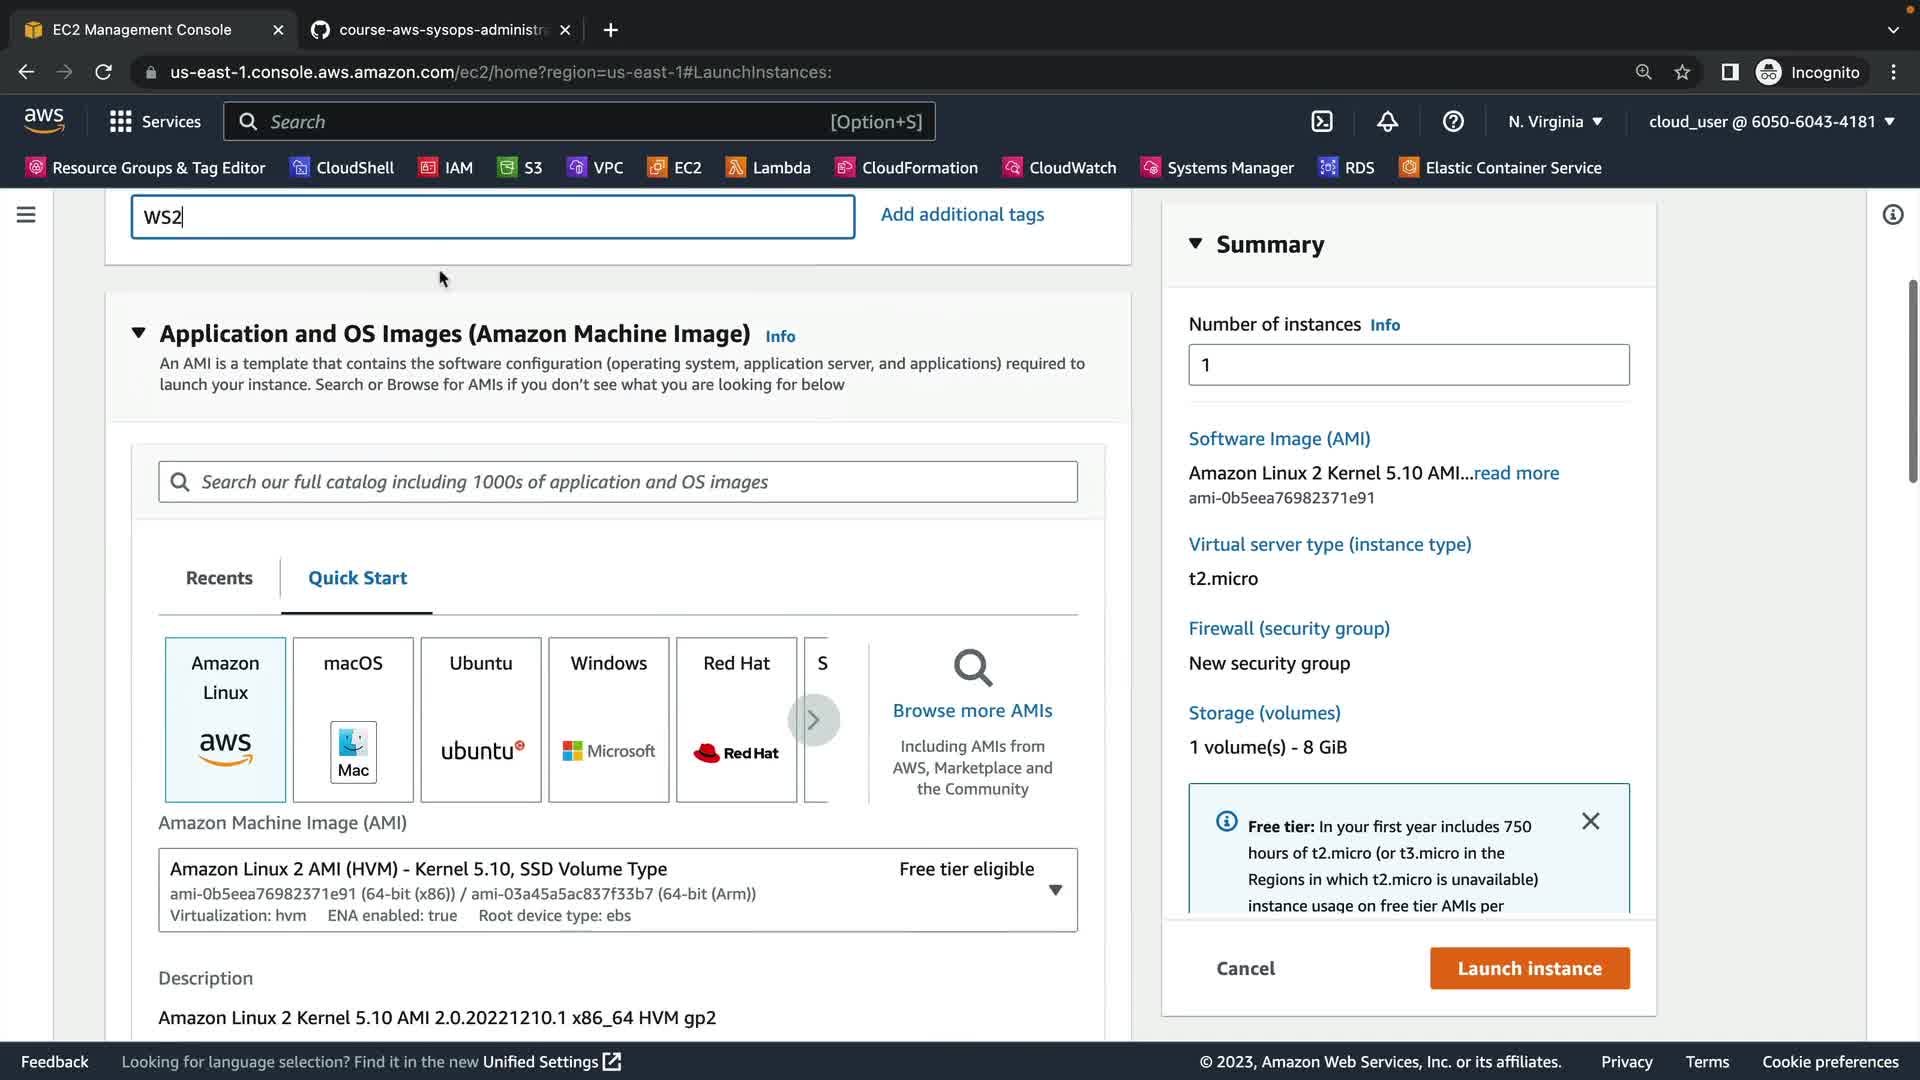
Task: Click the Lambda bookmark shortcut
Action: (768, 167)
